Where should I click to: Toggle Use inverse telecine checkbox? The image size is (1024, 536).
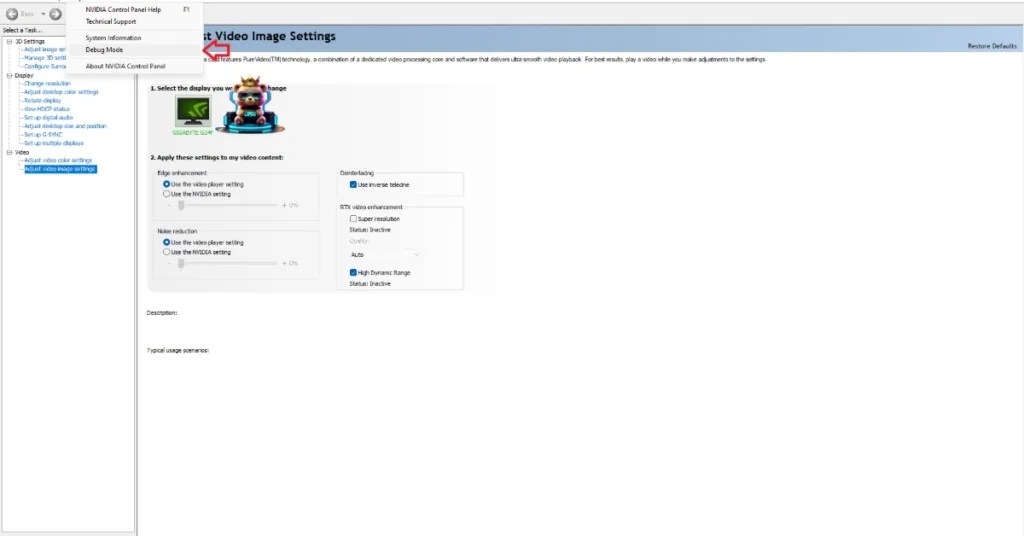click(353, 185)
